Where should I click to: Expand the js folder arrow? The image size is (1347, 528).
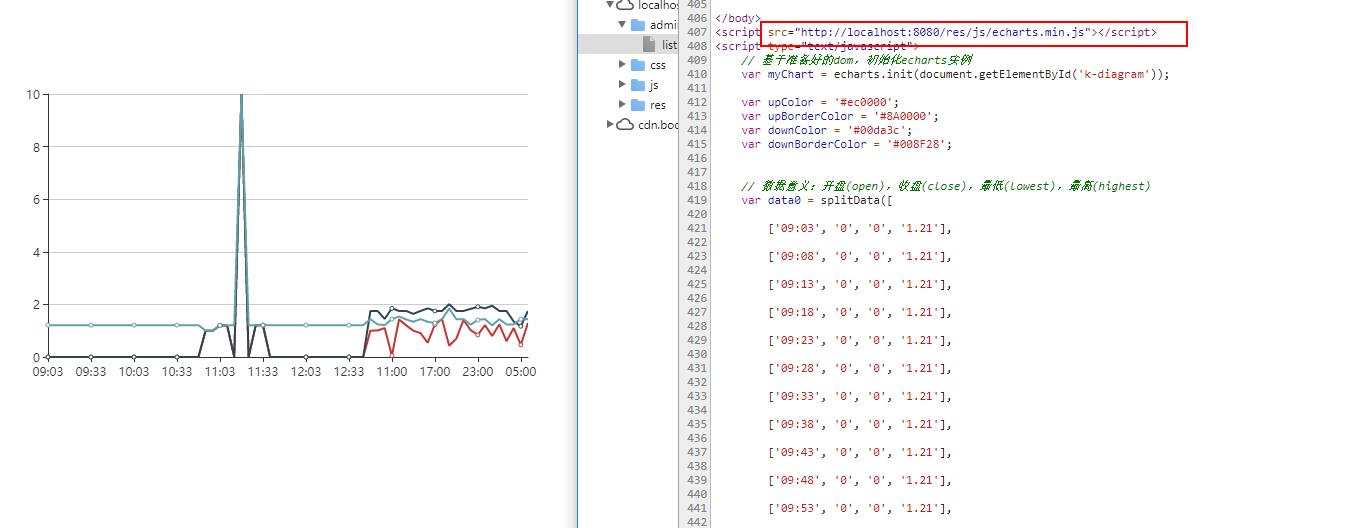pyautogui.click(x=623, y=85)
